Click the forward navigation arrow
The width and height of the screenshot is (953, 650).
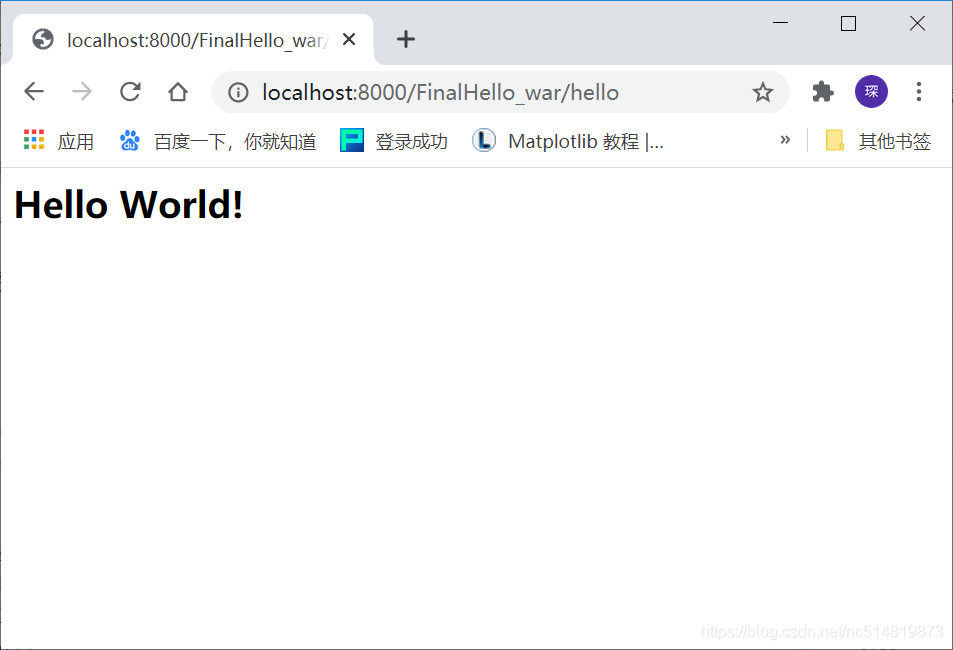pos(81,92)
